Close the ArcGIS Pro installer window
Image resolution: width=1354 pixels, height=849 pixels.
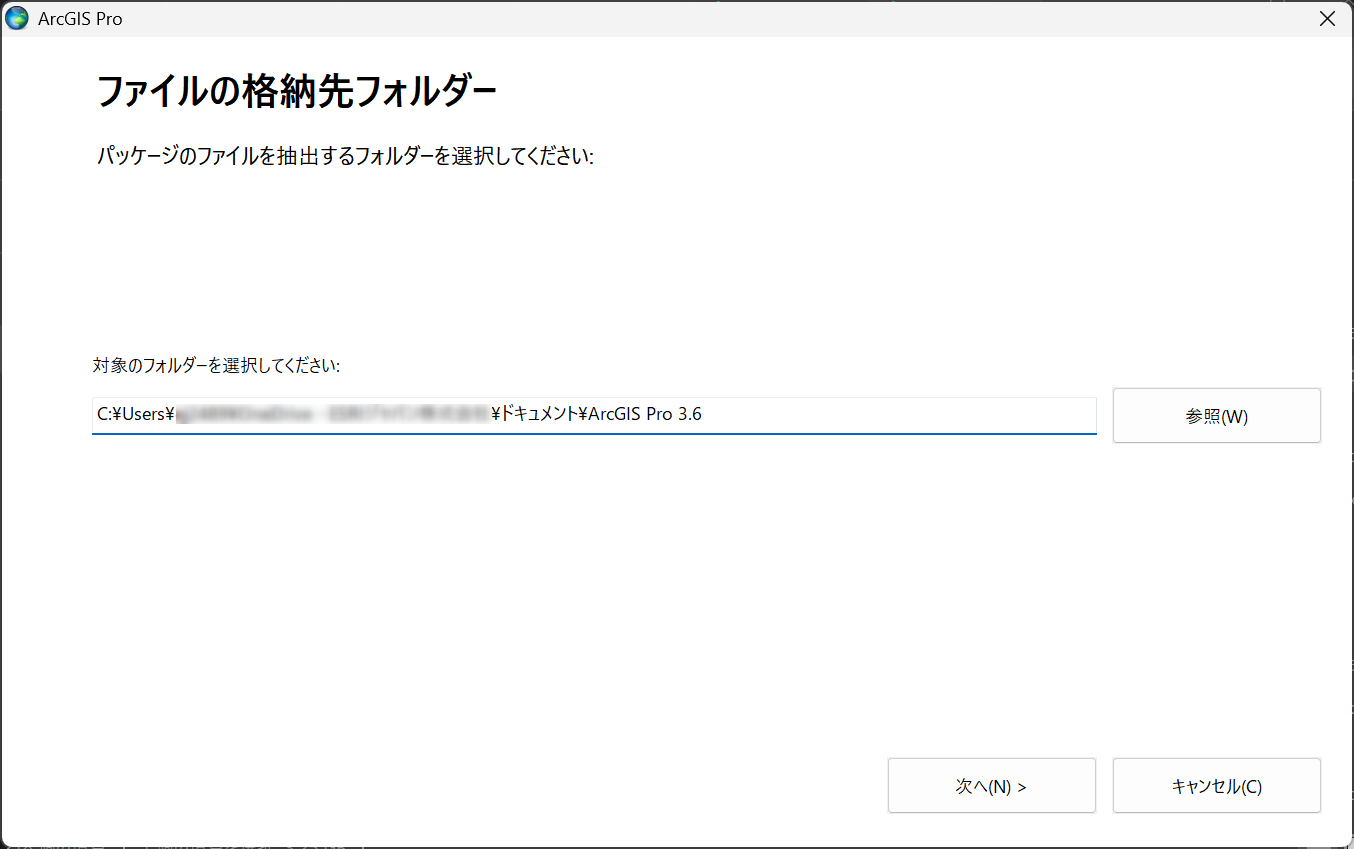tap(1327, 18)
